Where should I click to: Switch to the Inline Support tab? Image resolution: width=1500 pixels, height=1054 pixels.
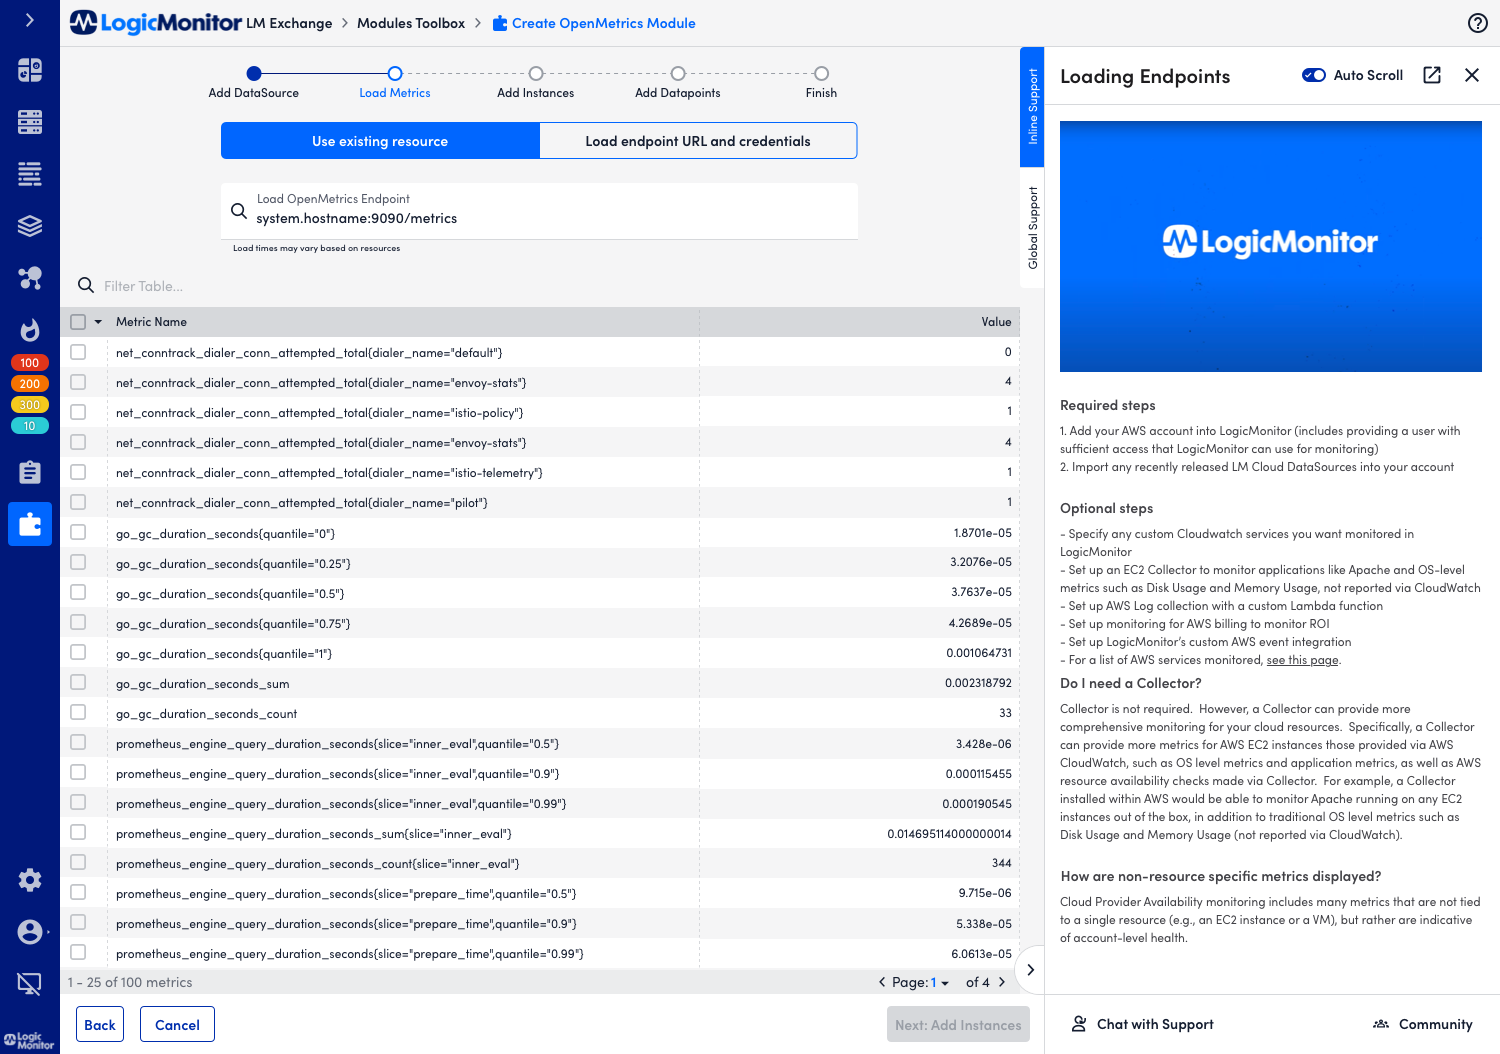[1032, 107]
